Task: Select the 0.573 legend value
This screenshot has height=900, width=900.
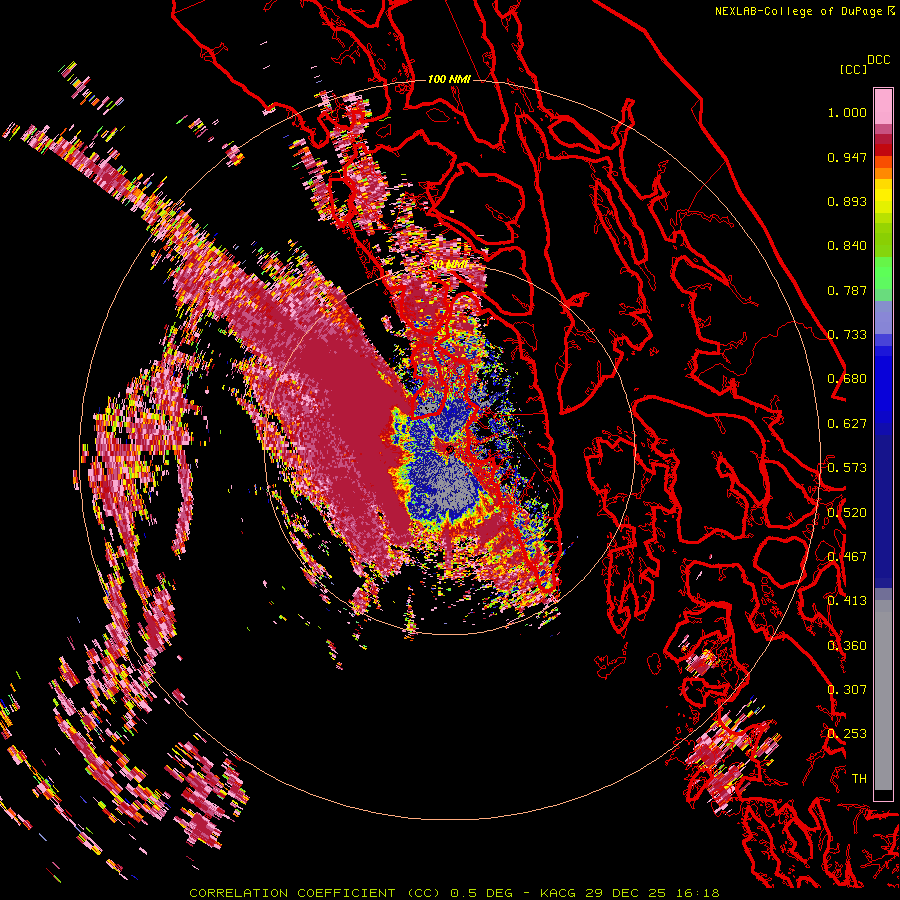Action: (847, 468)
